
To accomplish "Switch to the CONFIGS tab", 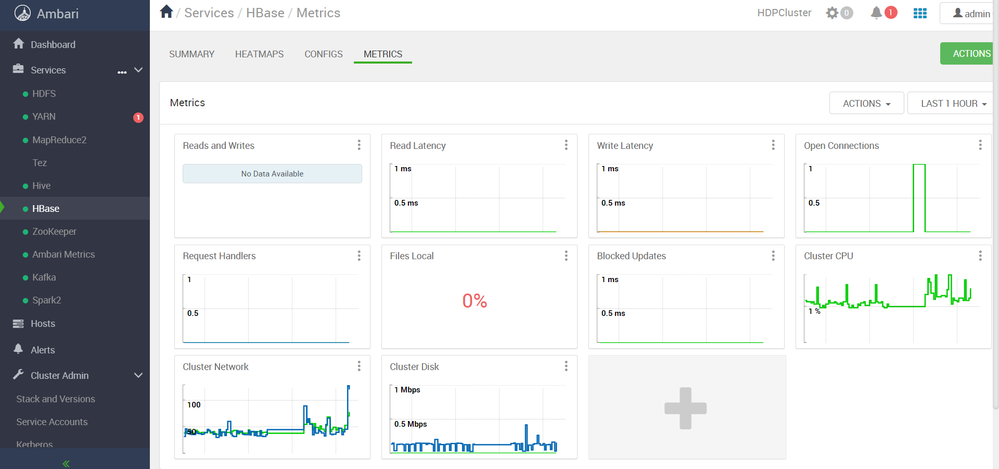I will [x=324, y=54].
